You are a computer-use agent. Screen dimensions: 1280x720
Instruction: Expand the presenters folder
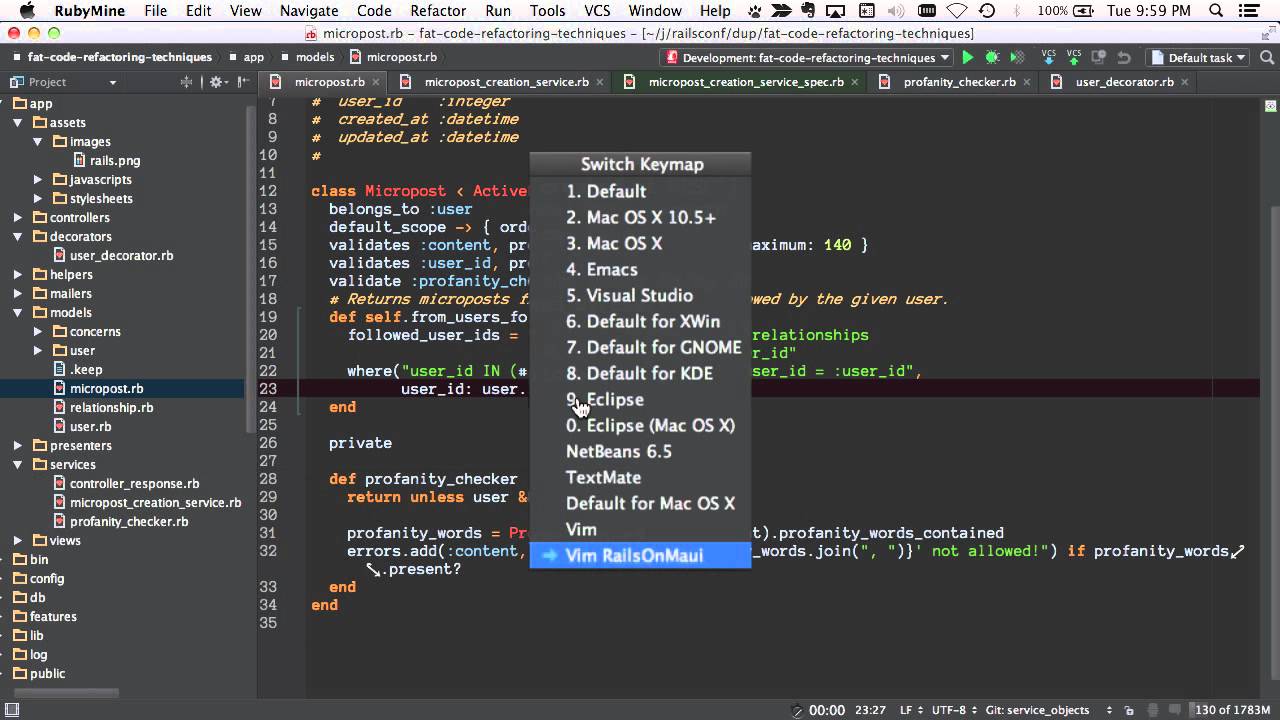tap(18, 445)
